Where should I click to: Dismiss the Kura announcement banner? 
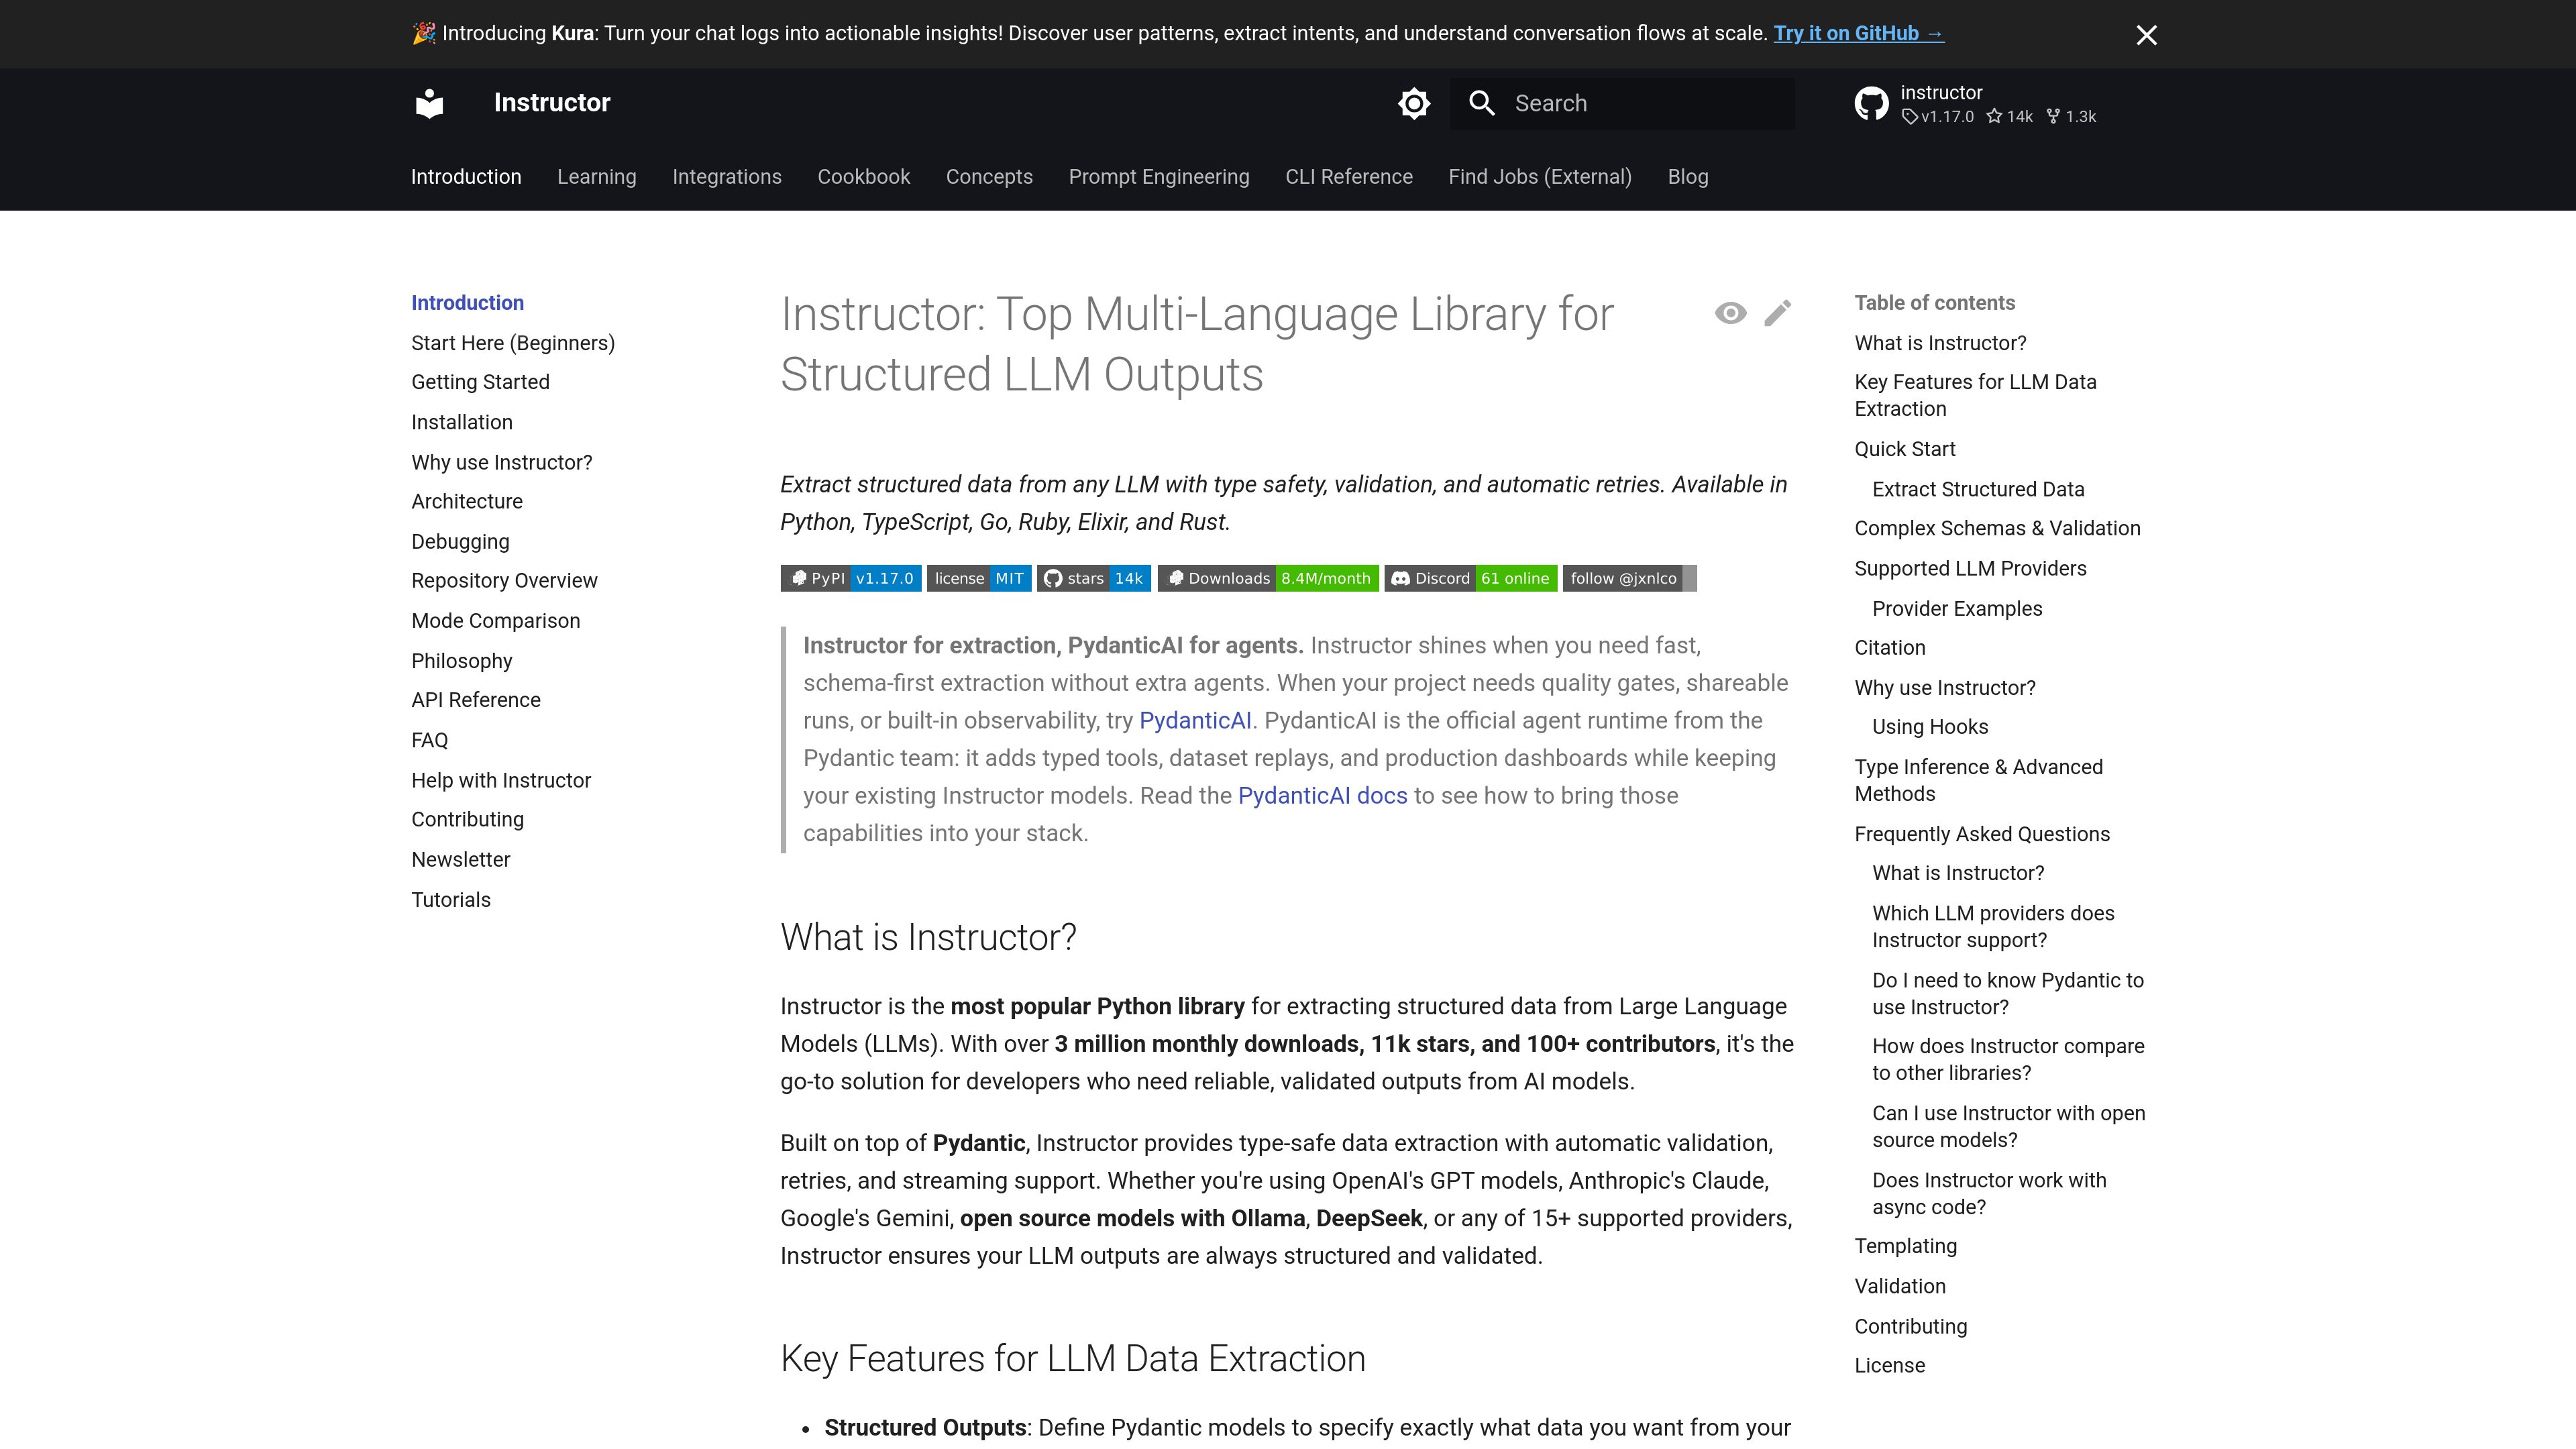[x=2146, y=35]
